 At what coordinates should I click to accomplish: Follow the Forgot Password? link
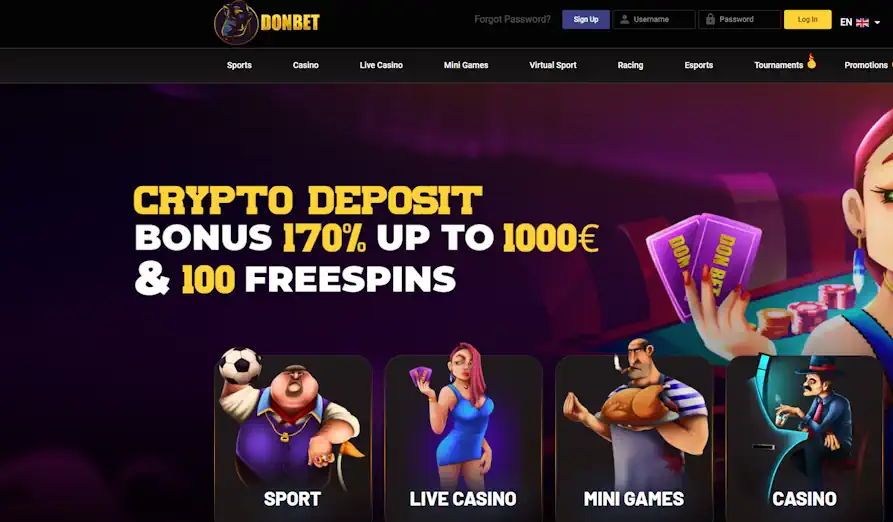click(512, 19)
